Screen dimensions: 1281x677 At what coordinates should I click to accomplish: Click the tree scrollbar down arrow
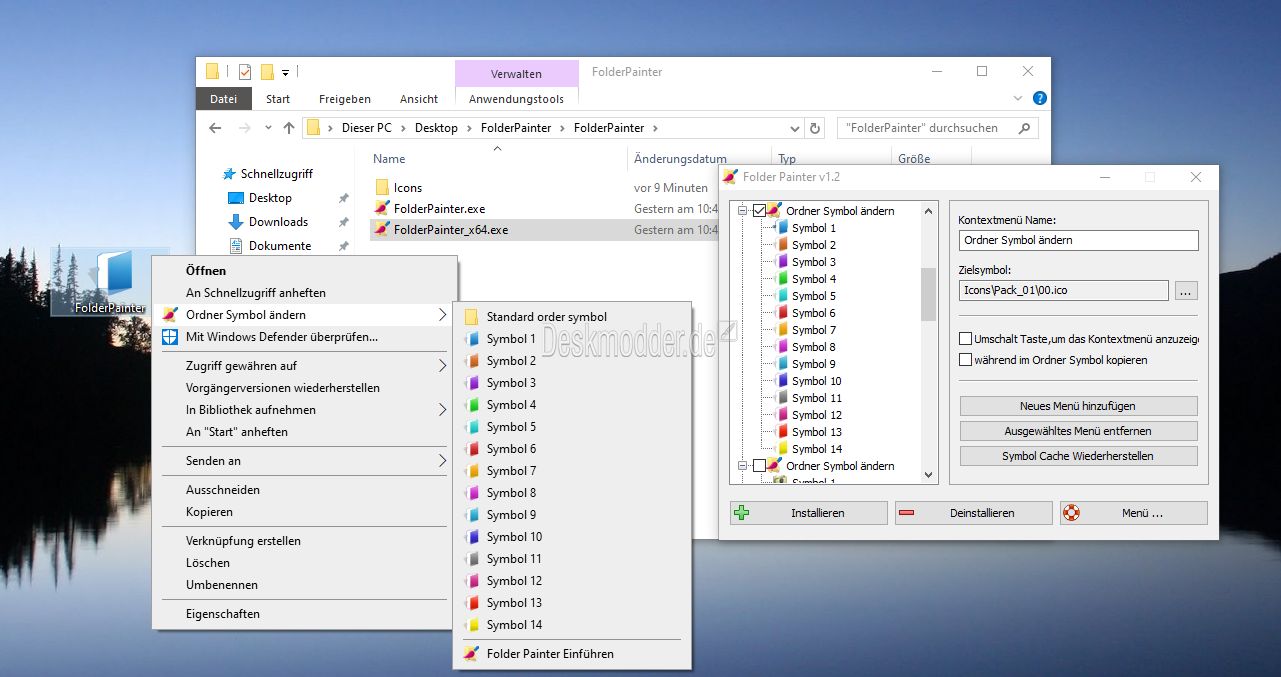929,475
